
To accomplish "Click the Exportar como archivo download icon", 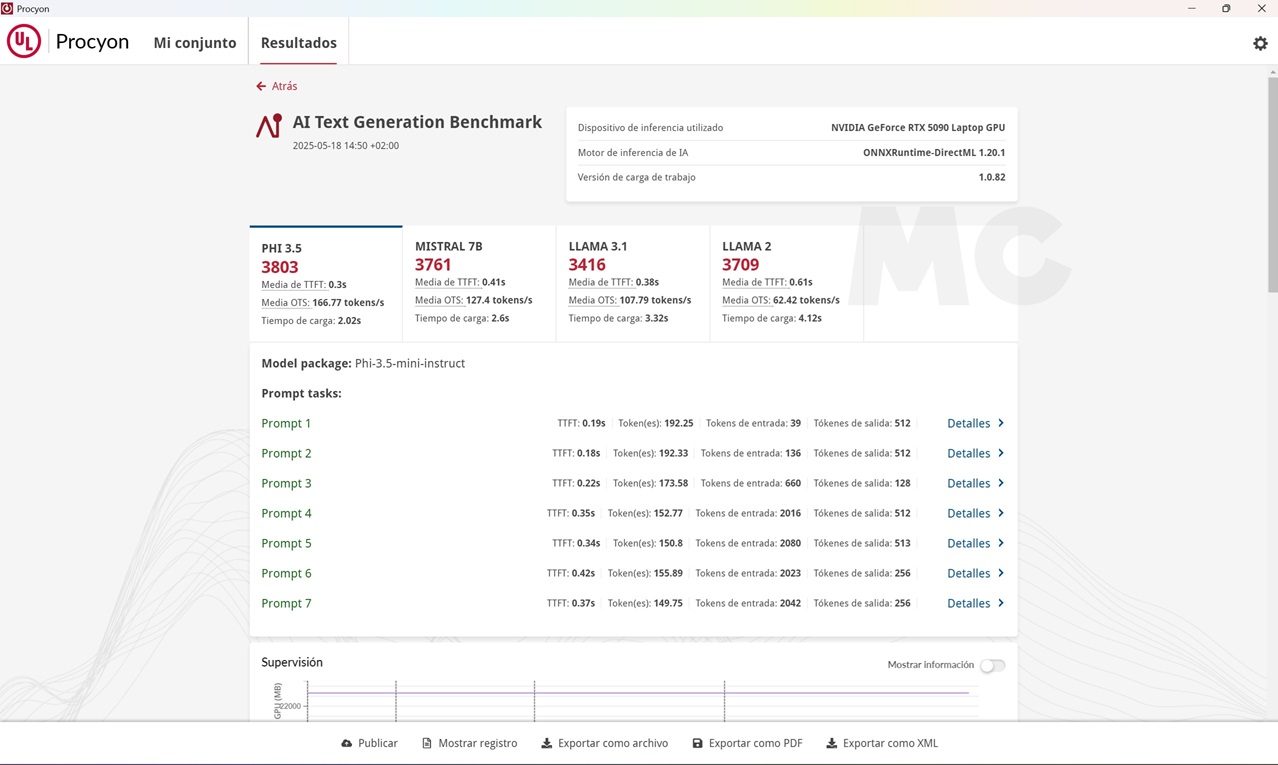I will pyautogui.click(x=547, y=743).
